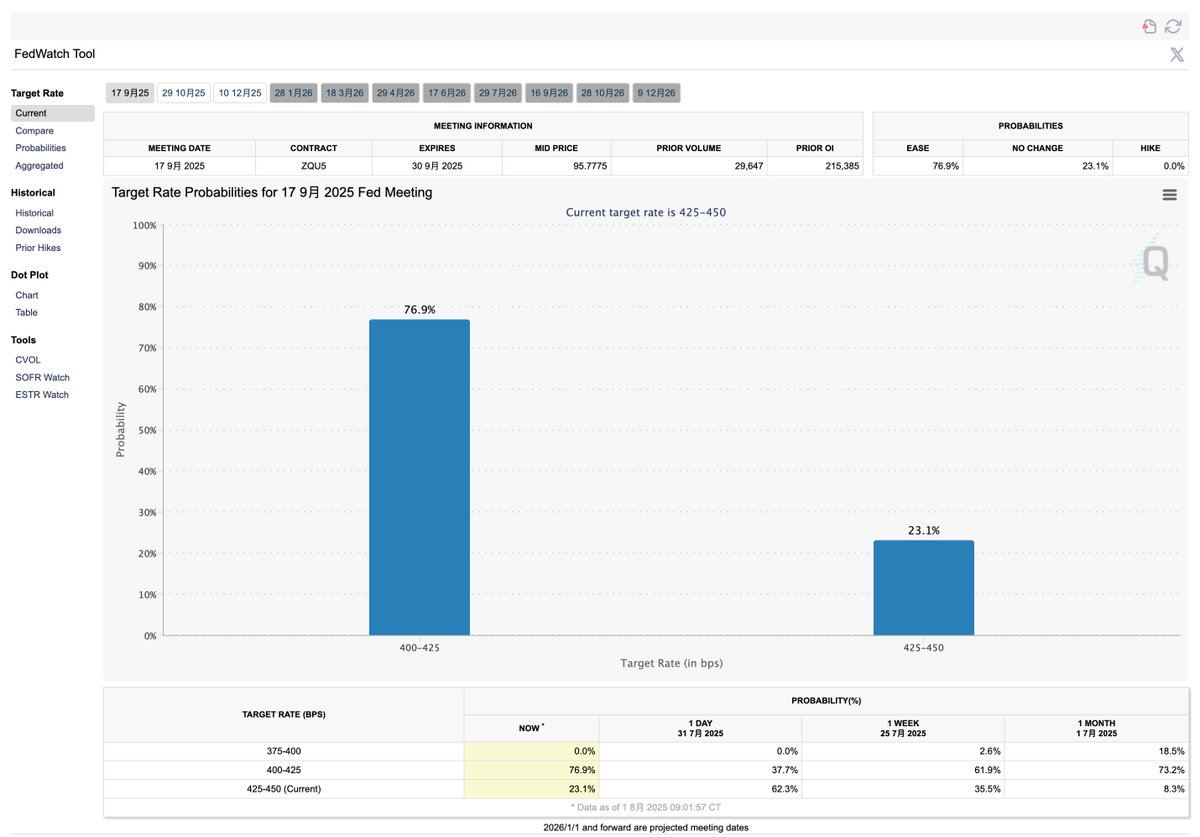Go to the Downloads sidebar link
Image resolution: width=1200 pixels, height=837 pixels.
click(x=38, y=230)
